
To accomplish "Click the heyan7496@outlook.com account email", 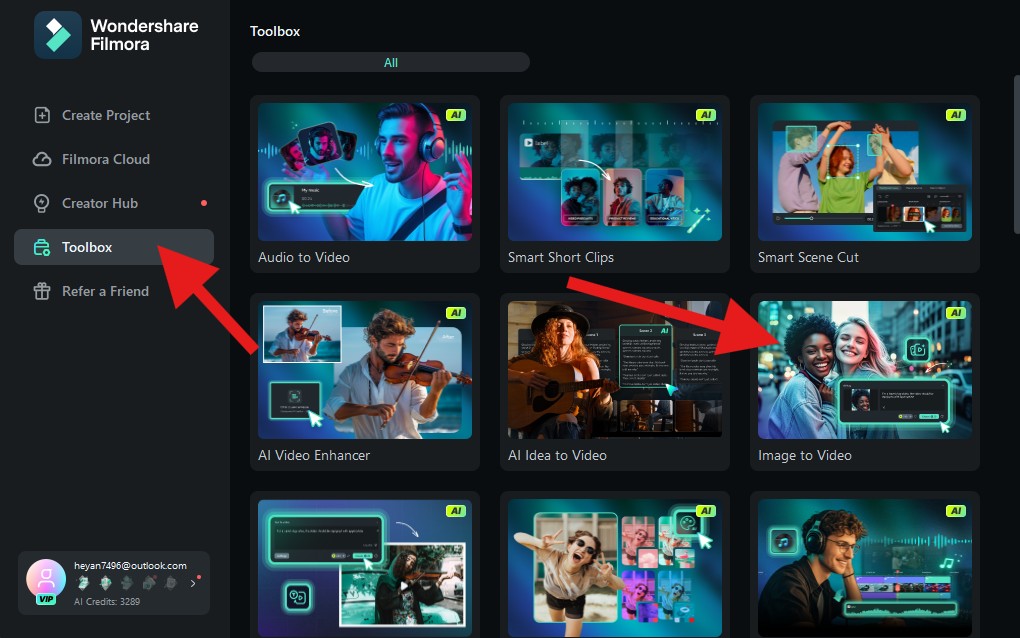I will tap(130, 566).
